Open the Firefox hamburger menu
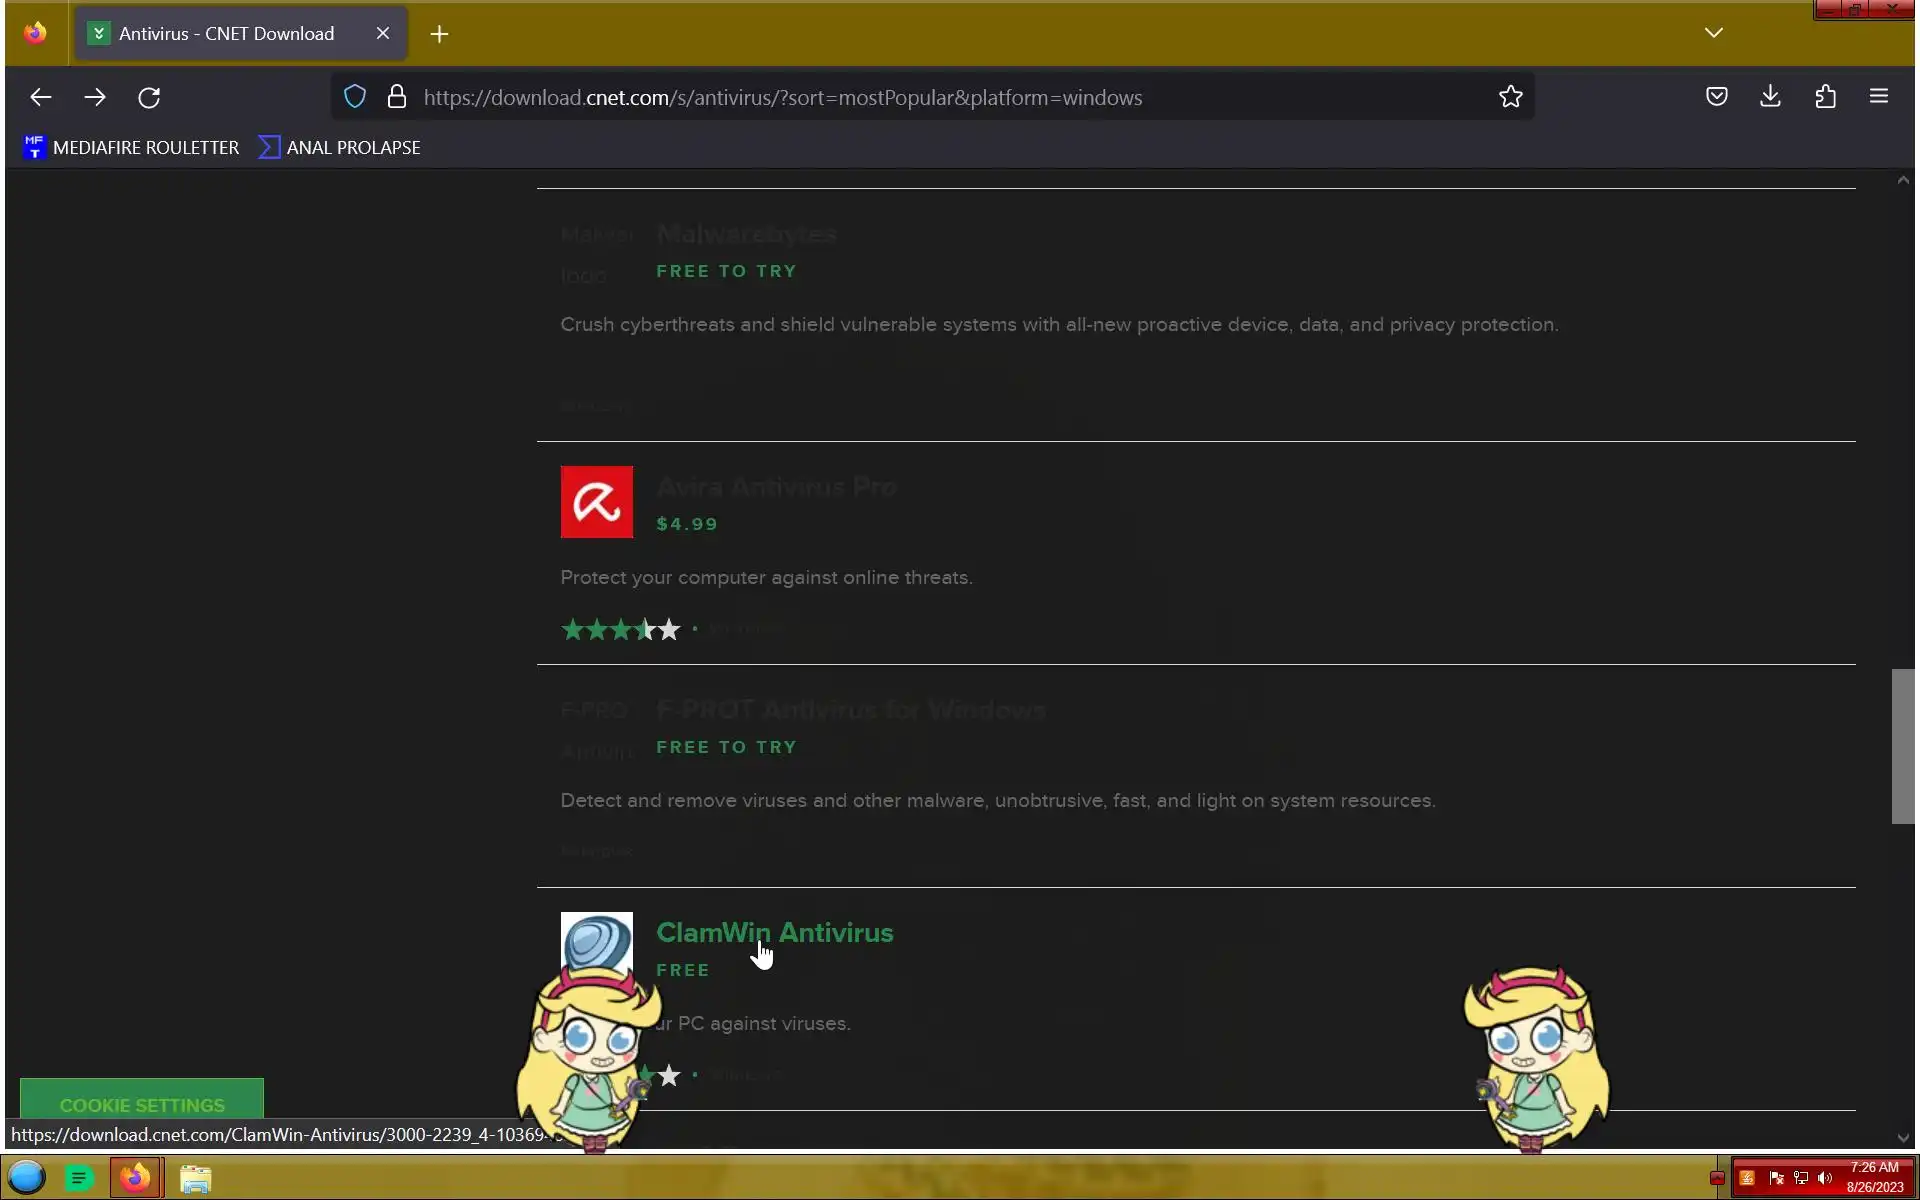1920x1200 pixels. (x=1878, y=97)
